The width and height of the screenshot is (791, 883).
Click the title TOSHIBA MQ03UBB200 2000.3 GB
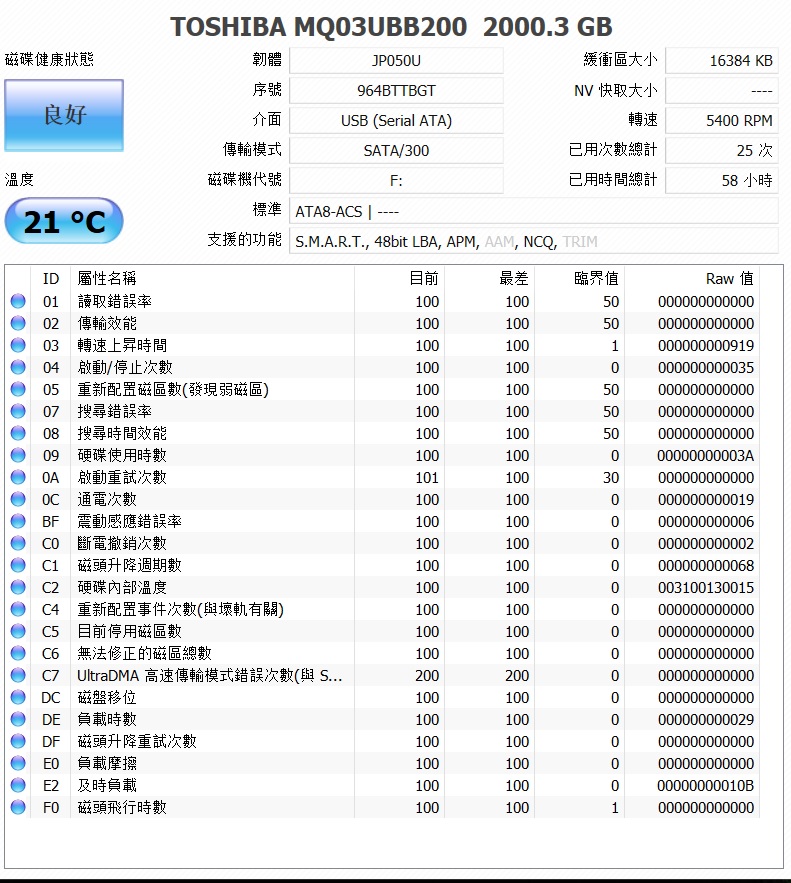pos(391,26)
